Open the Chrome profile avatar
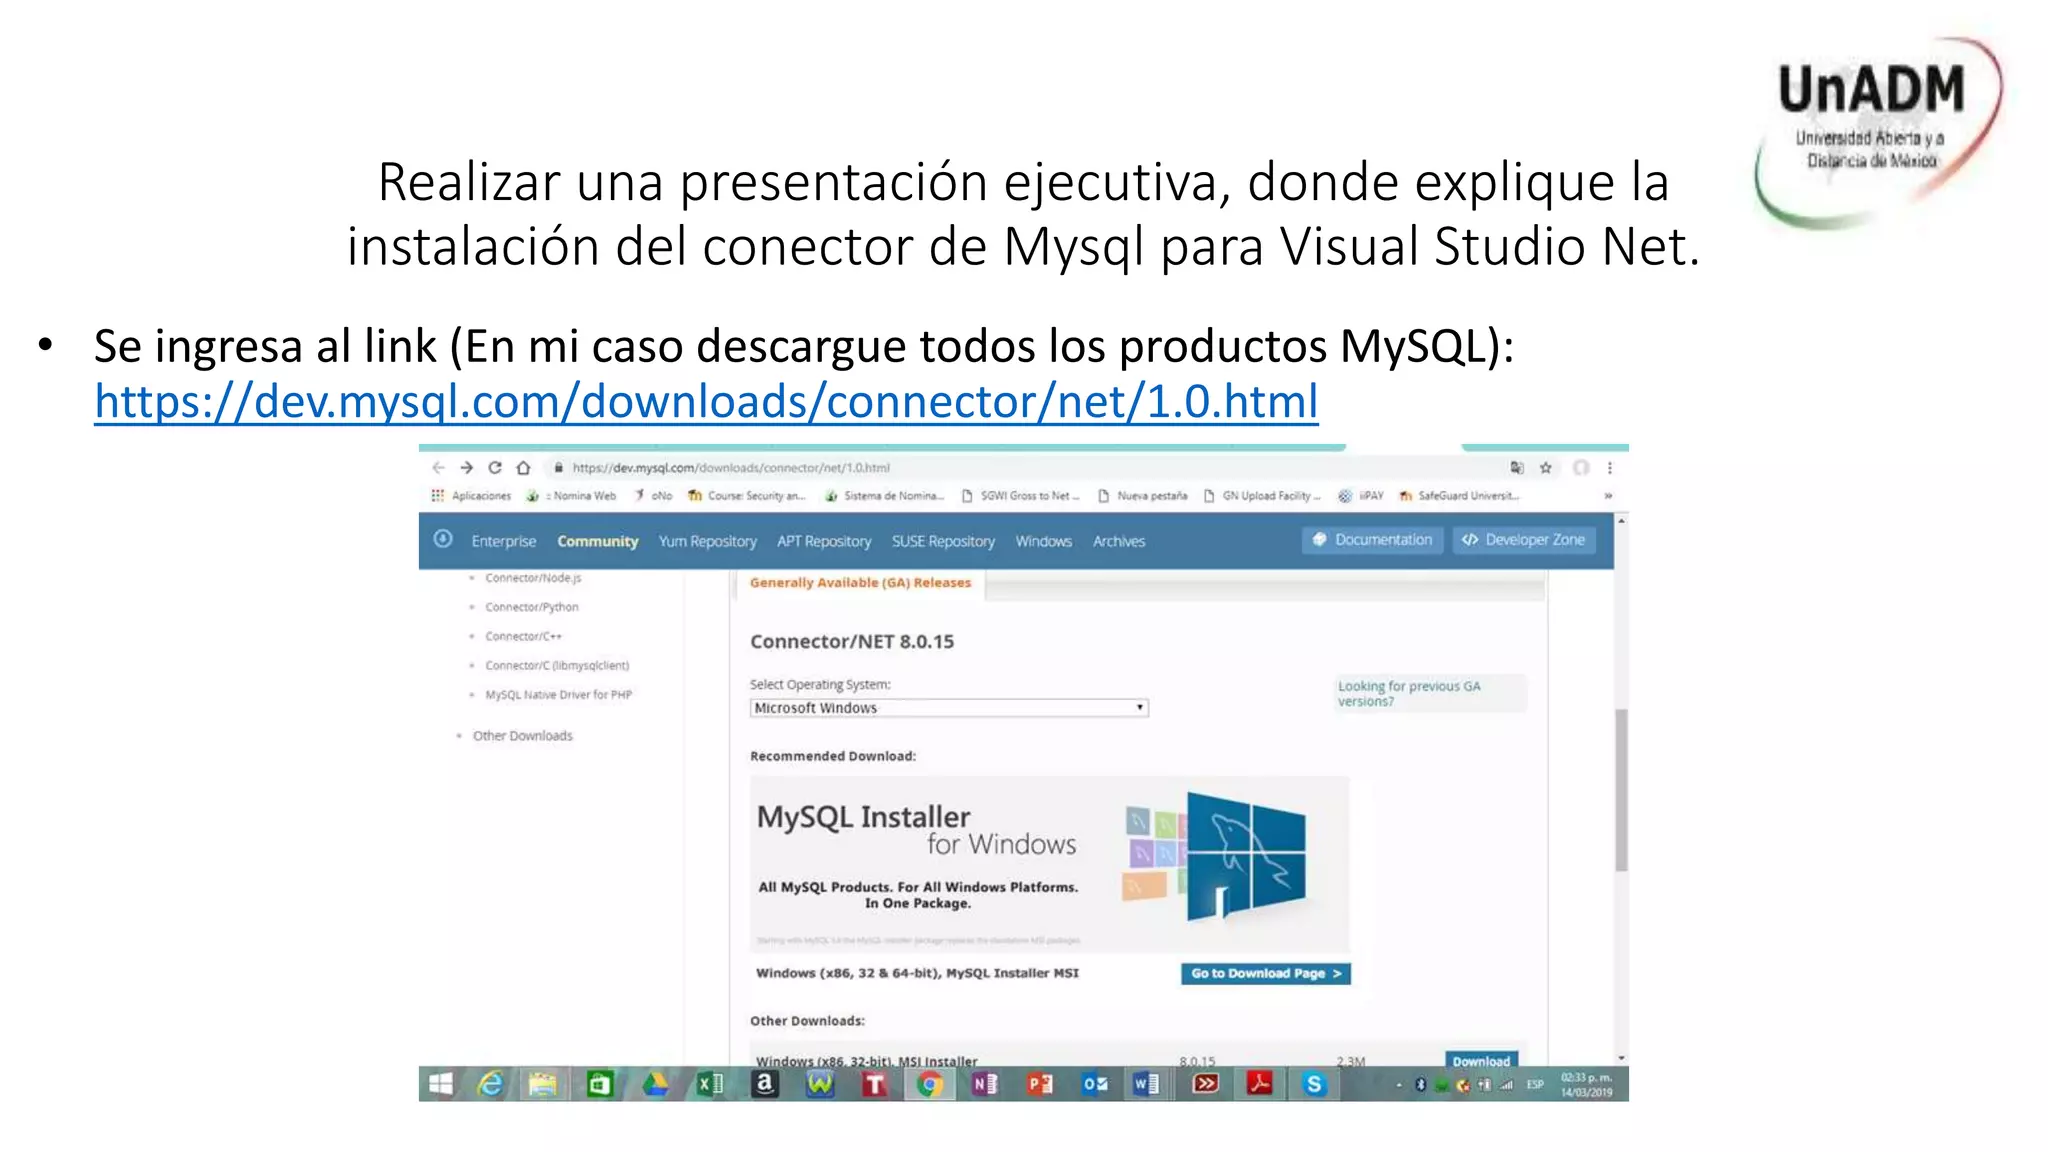The image size is (2048, 1152). (1581, 467)
